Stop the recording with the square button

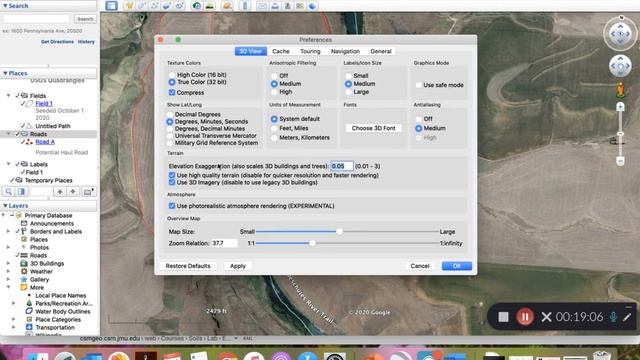click(503, 317)
